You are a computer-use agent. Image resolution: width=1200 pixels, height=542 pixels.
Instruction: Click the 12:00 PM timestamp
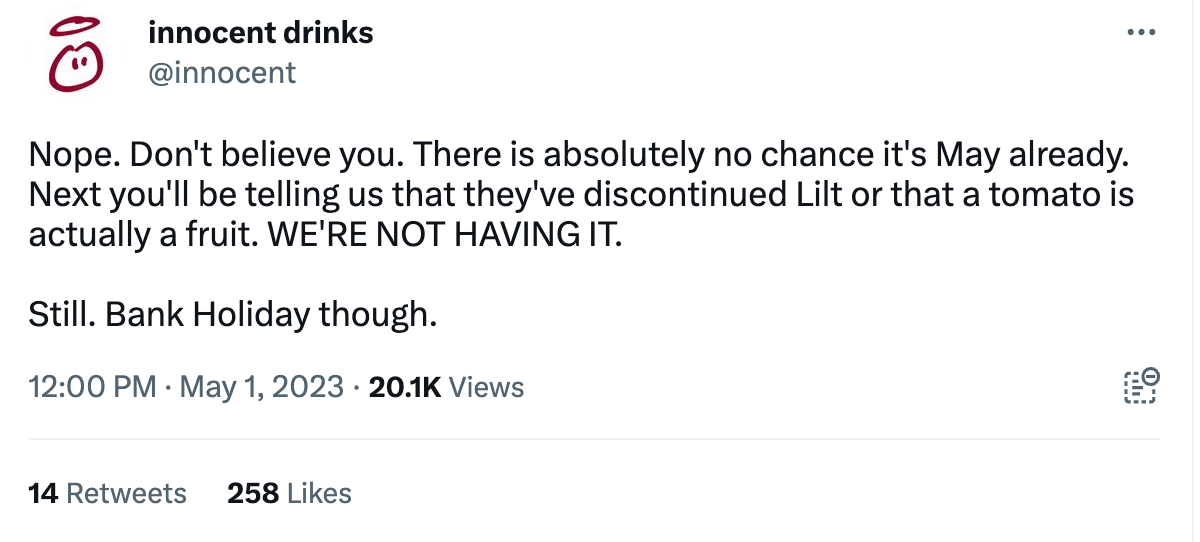(92, 387)
